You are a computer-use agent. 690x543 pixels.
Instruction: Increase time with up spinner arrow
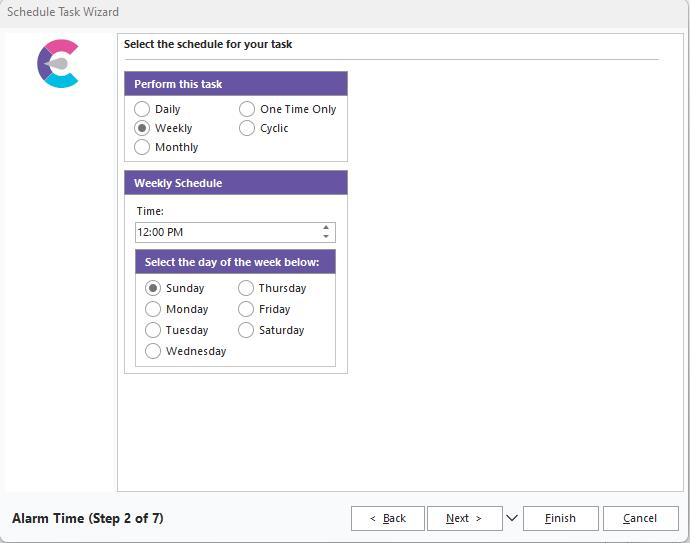click(x=326, y=227)
